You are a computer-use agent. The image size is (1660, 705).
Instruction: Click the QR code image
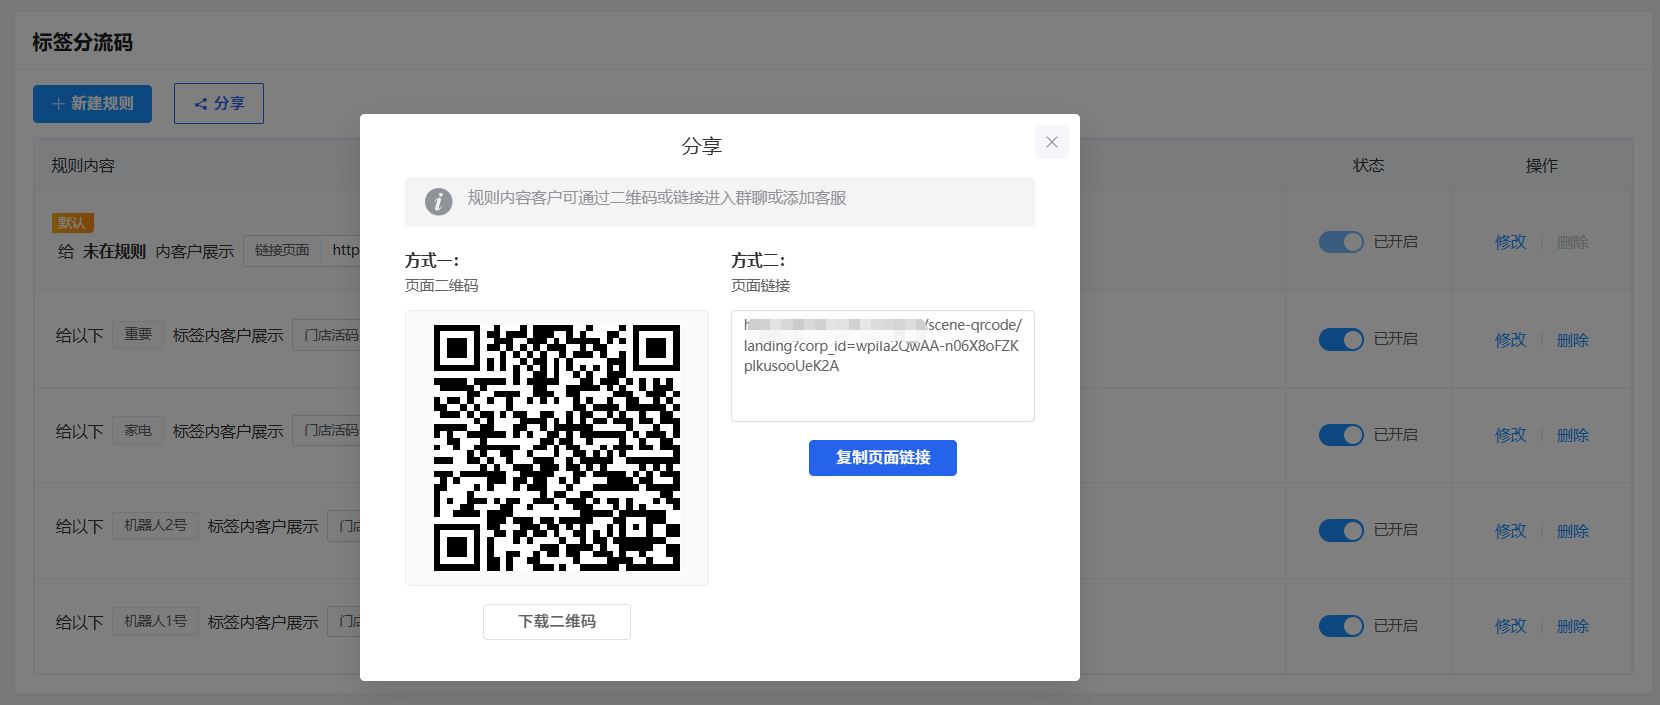click(557, 448)
